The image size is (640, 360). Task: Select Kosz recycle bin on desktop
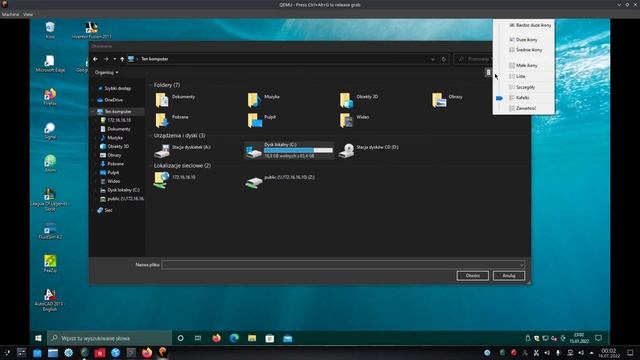coord(50,31)
